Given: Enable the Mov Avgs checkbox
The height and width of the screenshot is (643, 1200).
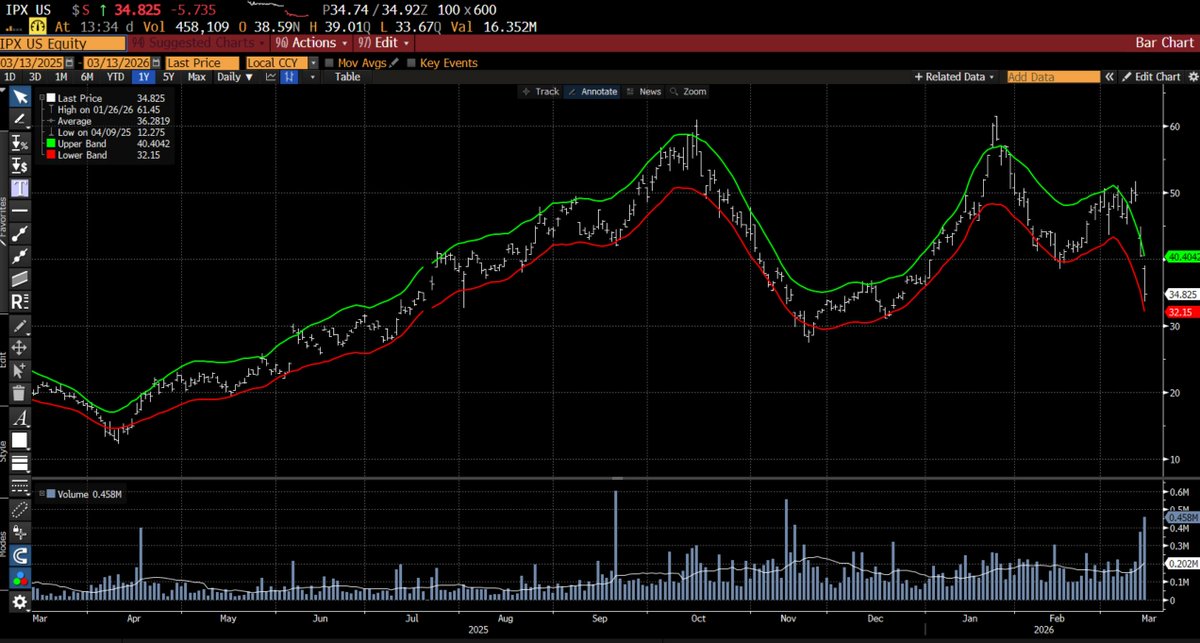Looking at the screenshot, I should 329,63.
